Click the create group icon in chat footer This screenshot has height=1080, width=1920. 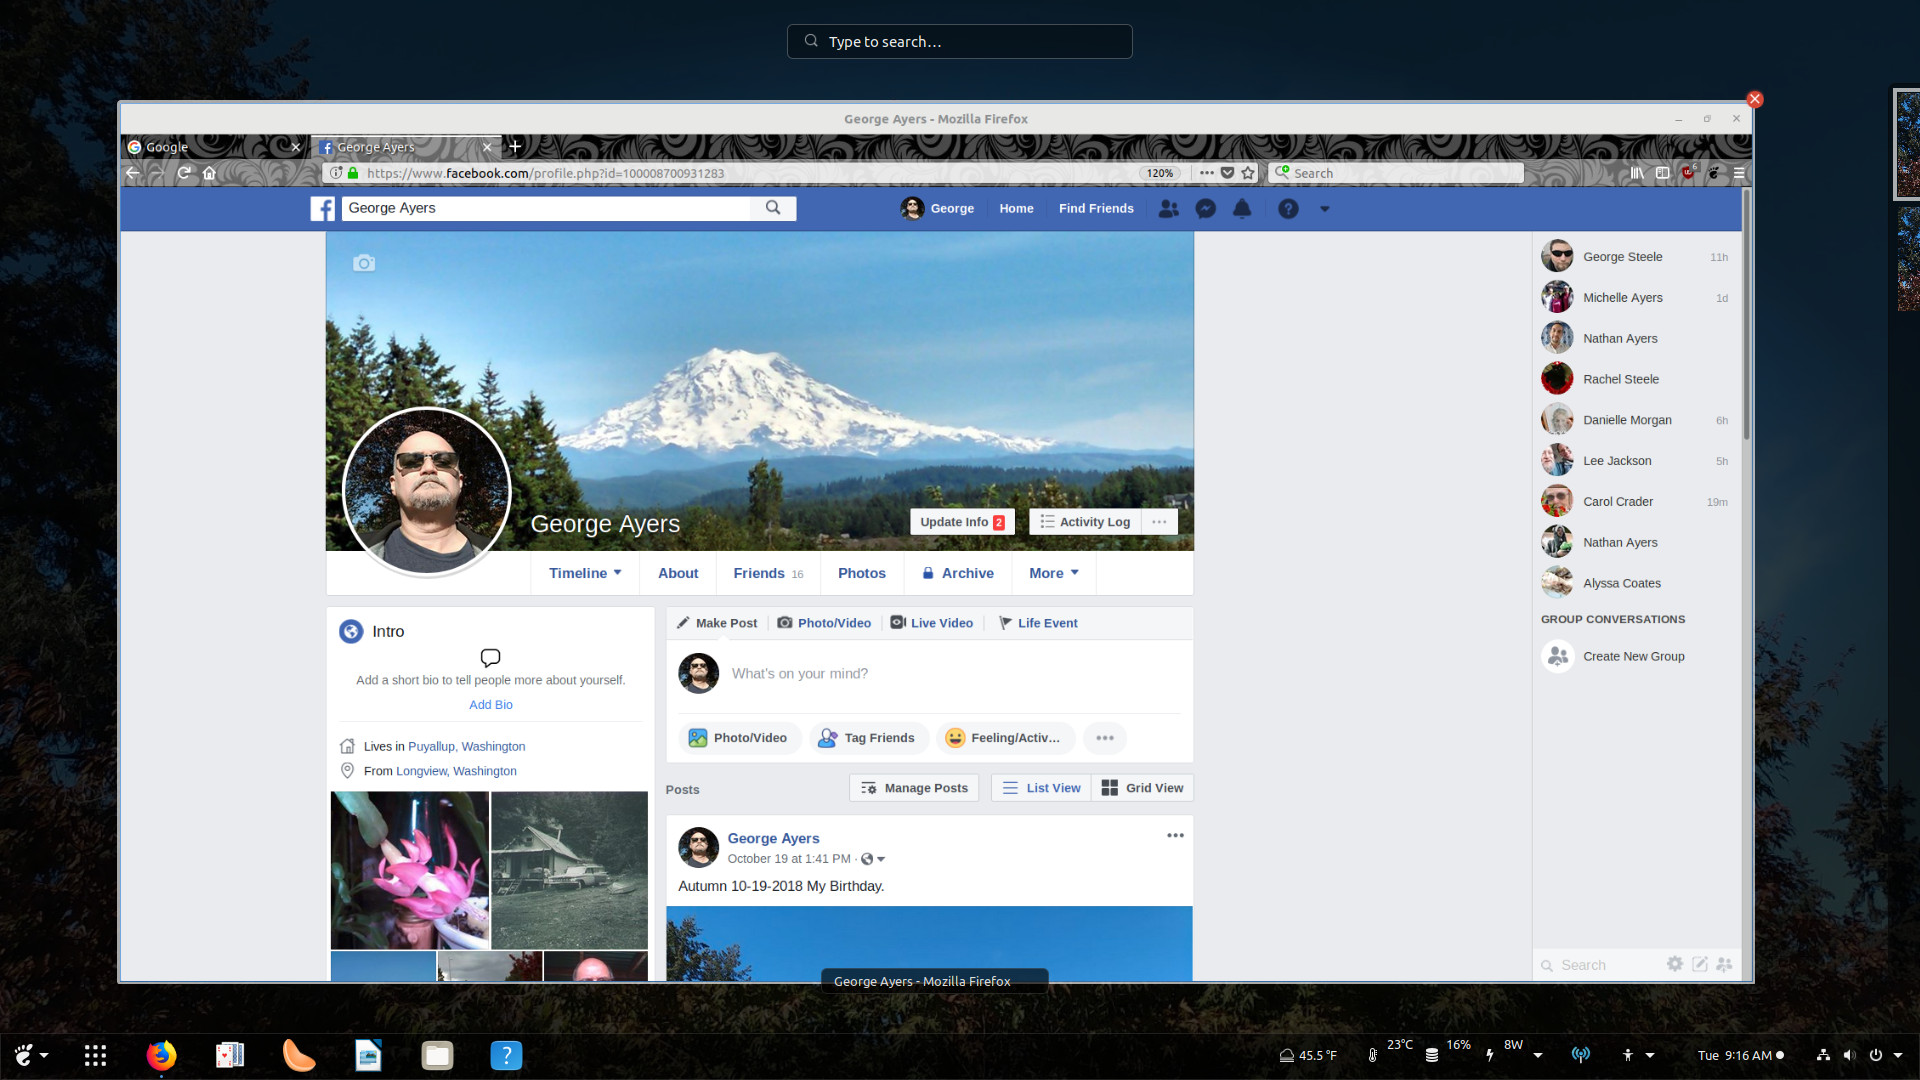click(1724, 964)
